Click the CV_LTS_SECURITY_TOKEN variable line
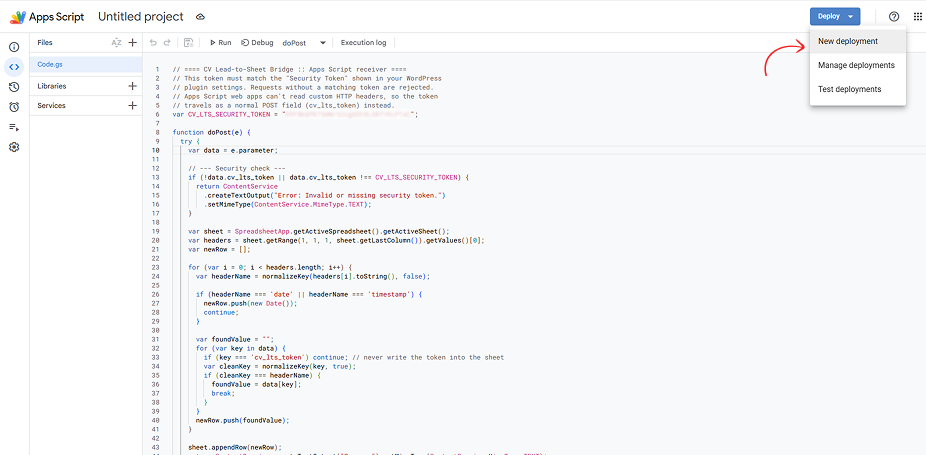 [x=295, y=115]
